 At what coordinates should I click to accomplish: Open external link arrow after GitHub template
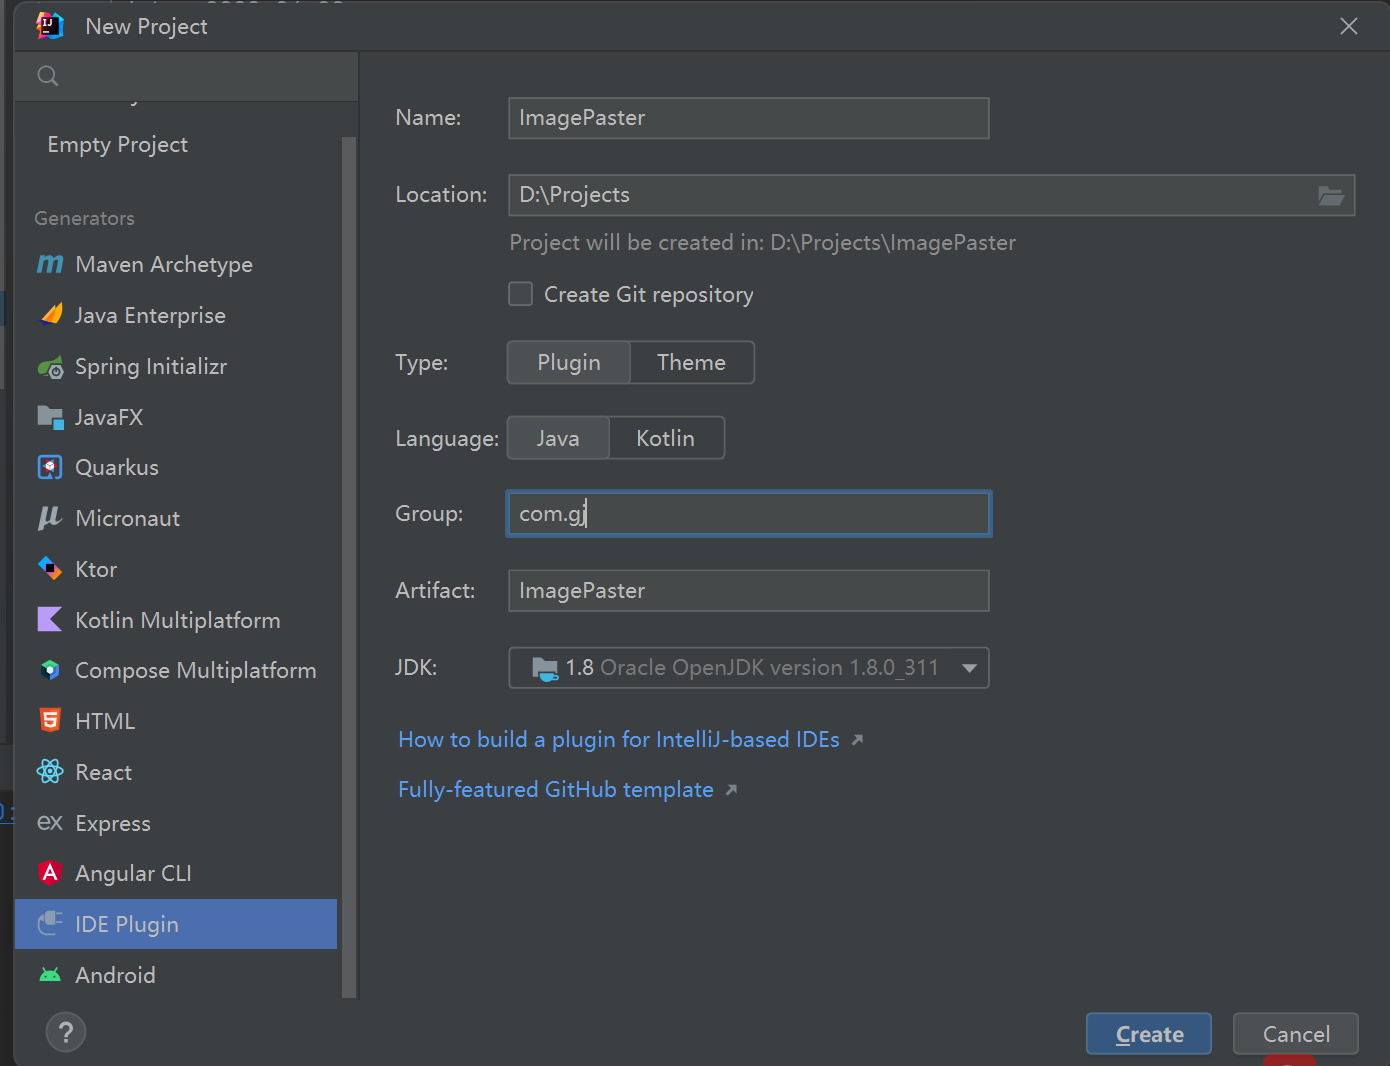(731, 790)
